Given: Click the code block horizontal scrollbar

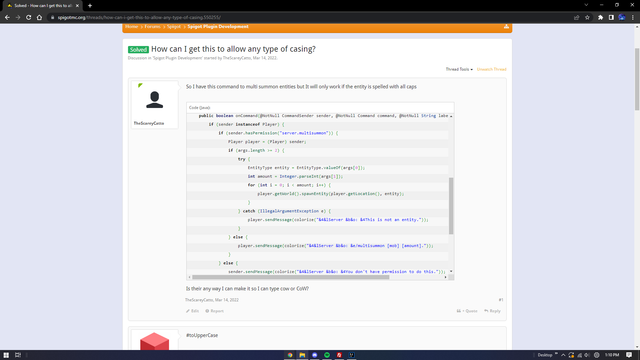Looking at the screenshot, I should pyautogui.click(x=291, y=277).
